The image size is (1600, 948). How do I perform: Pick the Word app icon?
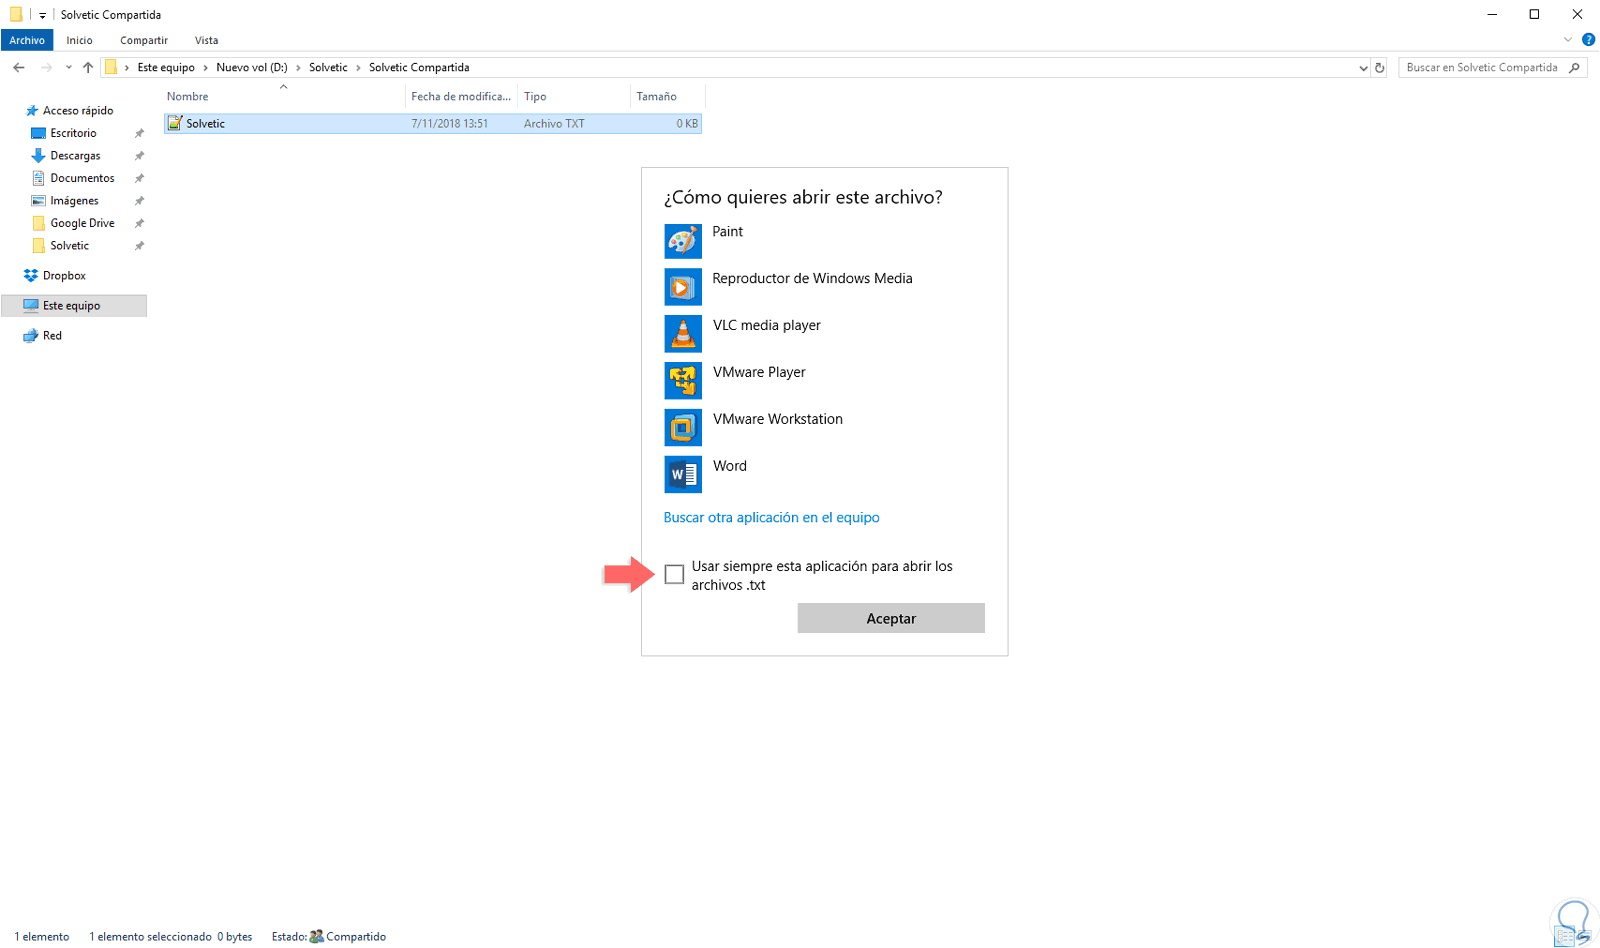point(683,475)
